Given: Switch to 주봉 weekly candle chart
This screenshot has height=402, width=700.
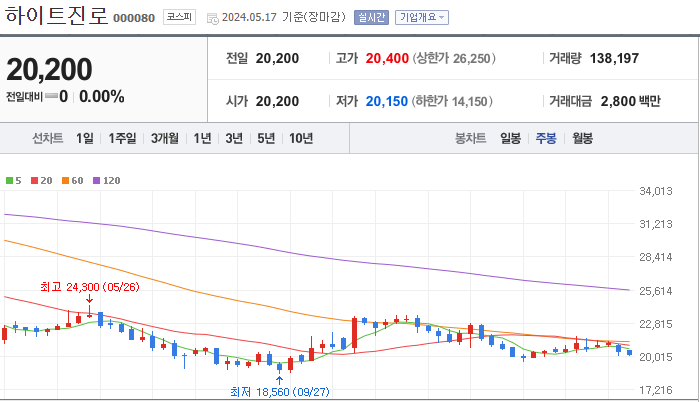Looking at the screenshot, I should [x=546, y=138].
